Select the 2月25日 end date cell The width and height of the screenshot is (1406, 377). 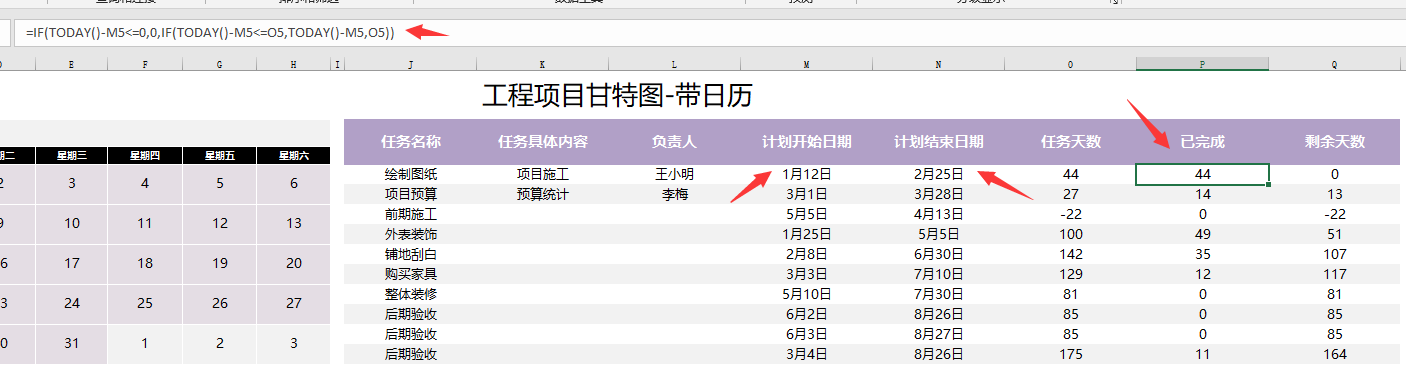[x=938, y=174]
